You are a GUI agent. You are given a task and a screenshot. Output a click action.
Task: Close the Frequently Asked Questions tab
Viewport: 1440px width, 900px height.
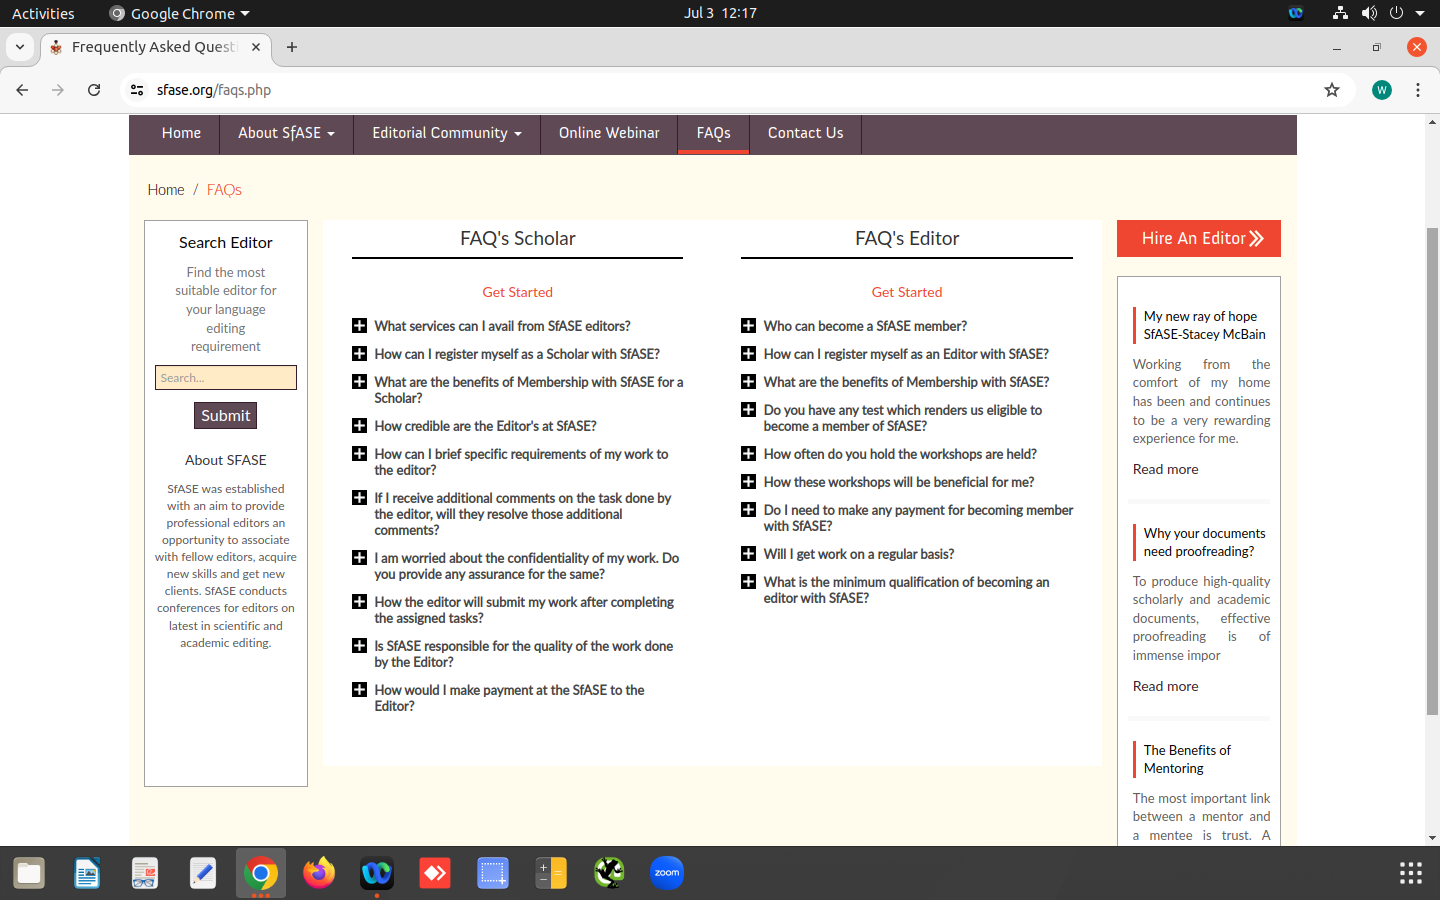coord(256,47)
